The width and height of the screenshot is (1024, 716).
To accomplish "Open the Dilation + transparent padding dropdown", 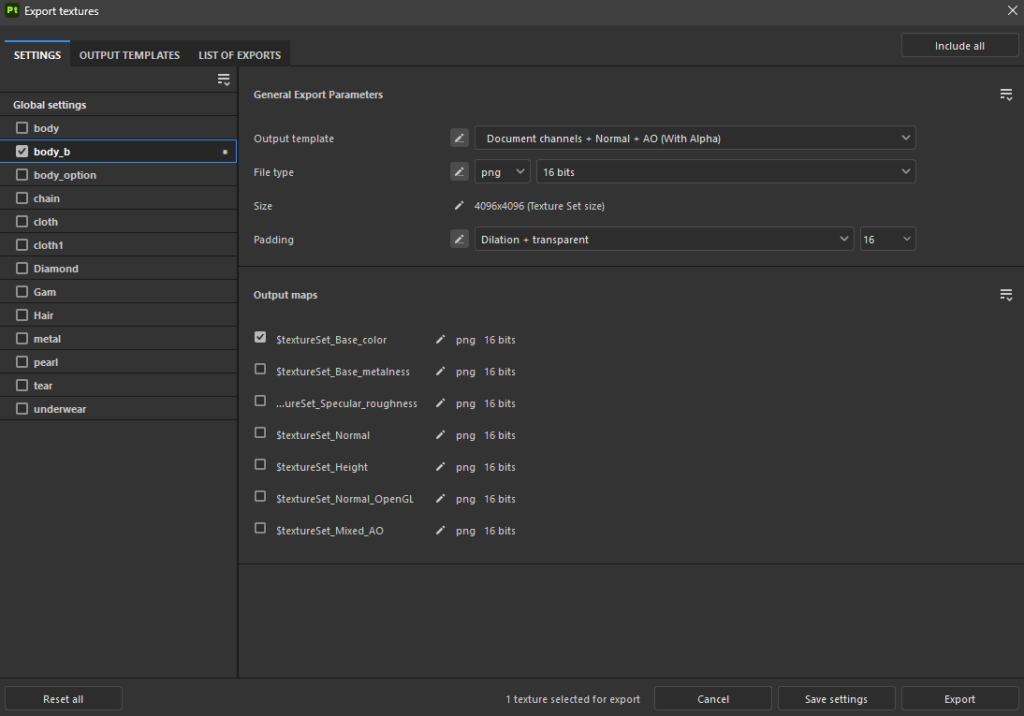I will (664, 239).
